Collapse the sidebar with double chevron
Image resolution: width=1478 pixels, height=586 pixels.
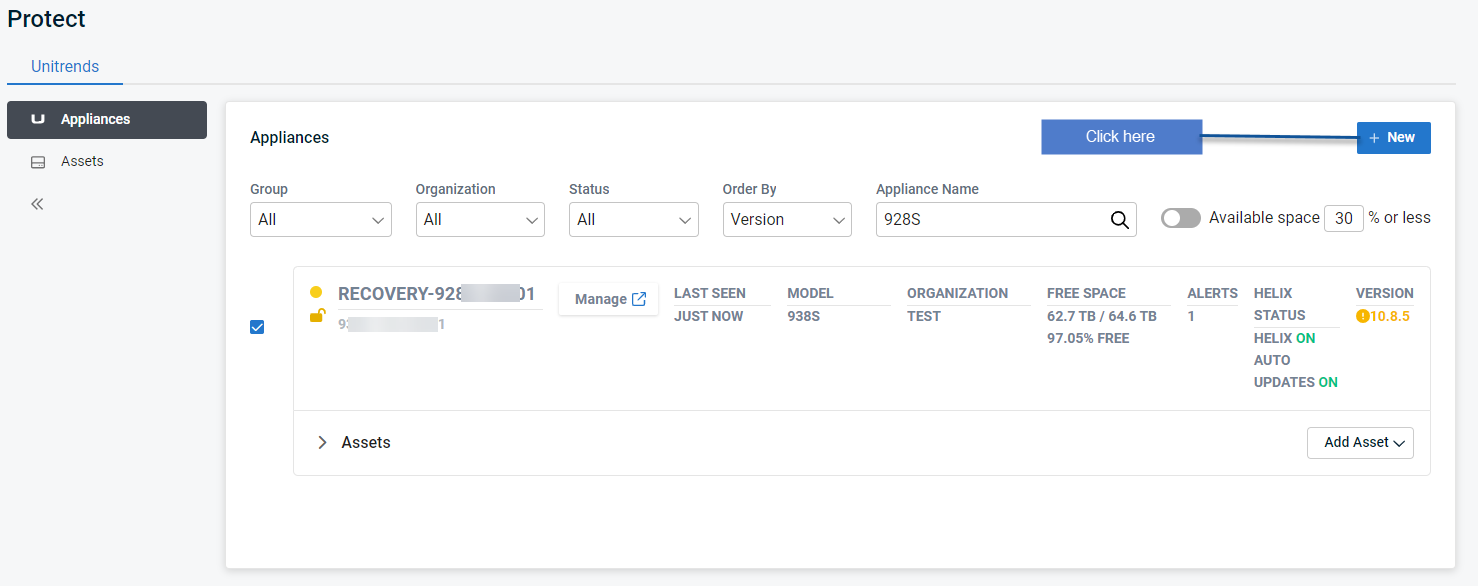click(38, 204)
